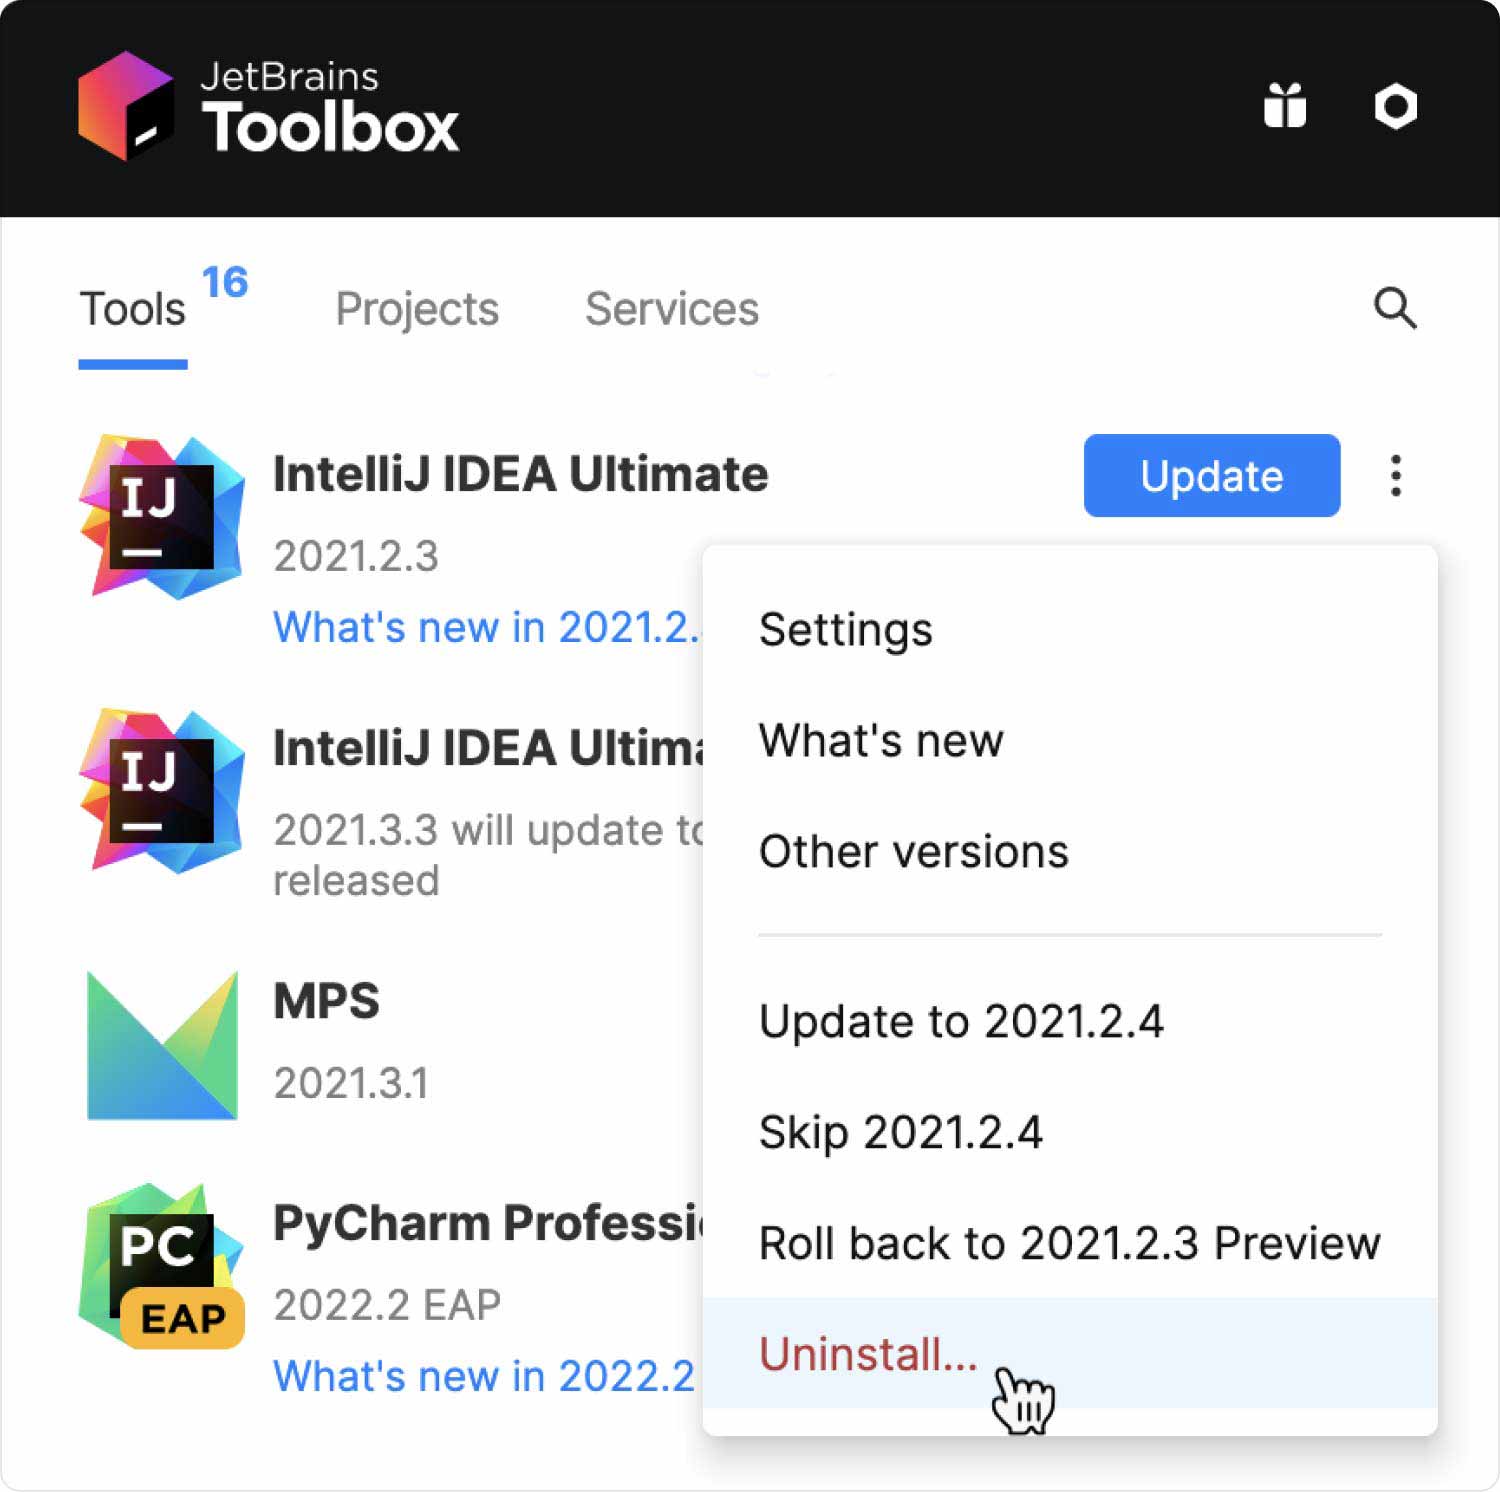Launch IntelliJ IDEA Ultimate 2021.2.3 icon

click(x=162, y=516)
